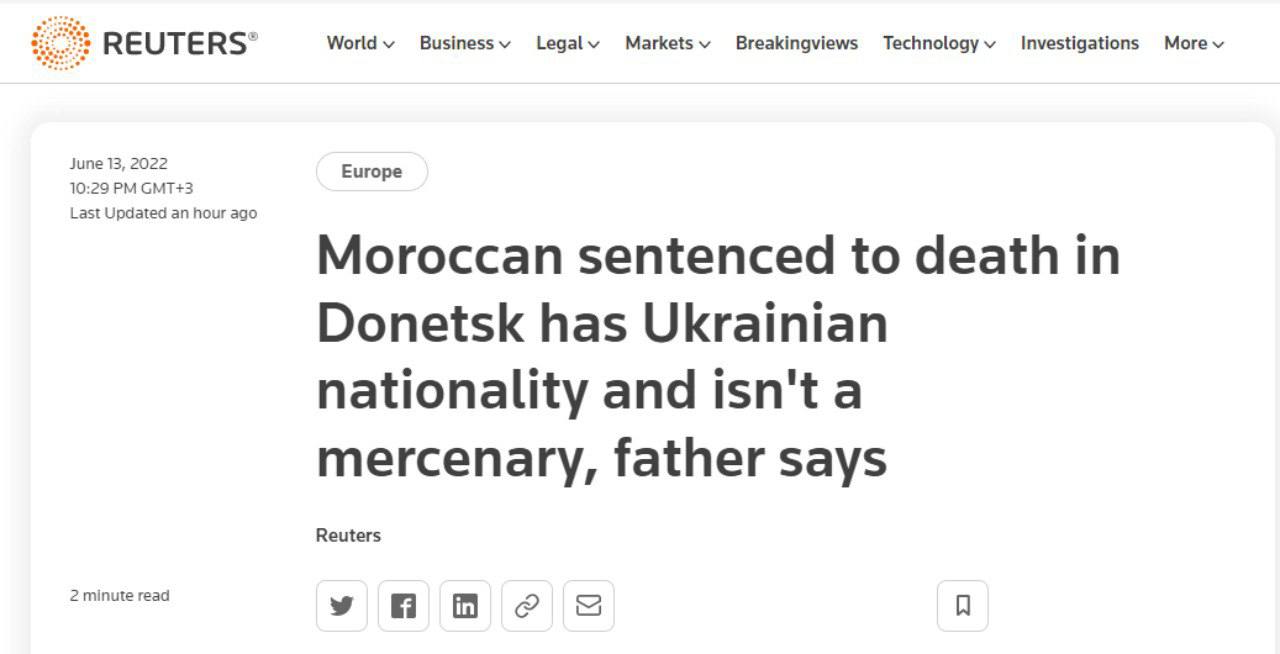Image resolution: width=1280 pixels, height=654 pixels.
Task: Click the Last Updated timestamp
Action: pos(163,213)
